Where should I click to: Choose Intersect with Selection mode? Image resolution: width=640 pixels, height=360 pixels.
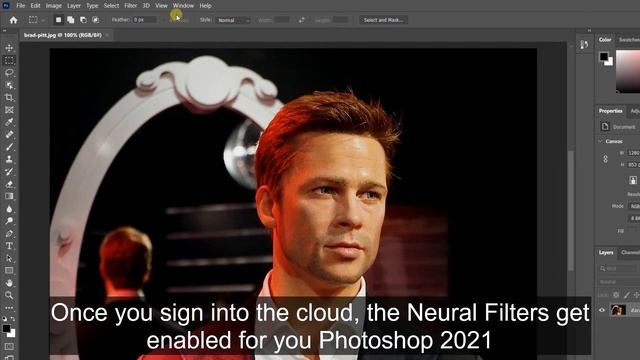pyautogui.click(x=96, y=20)
